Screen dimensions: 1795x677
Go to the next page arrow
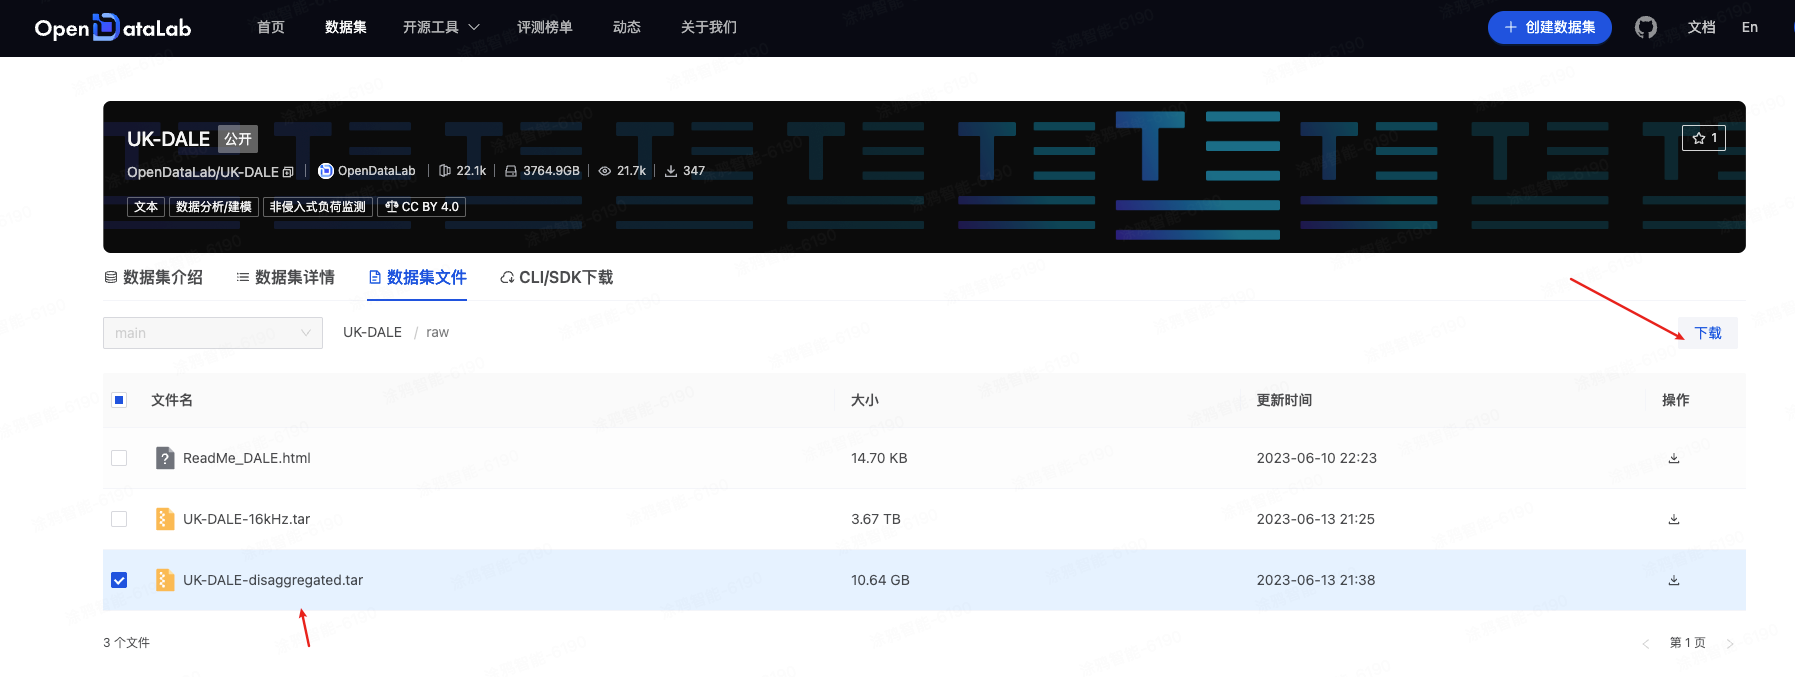pyautogui.click(x=1729, y=643)
